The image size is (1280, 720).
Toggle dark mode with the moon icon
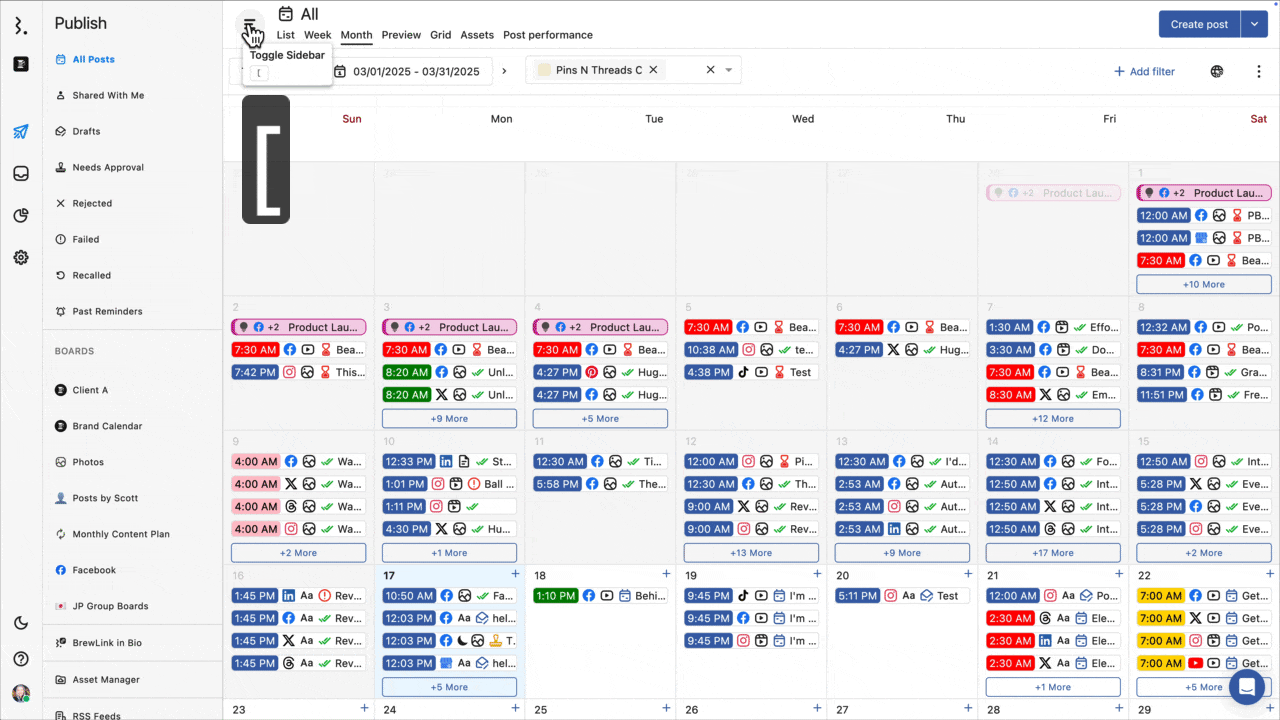[21, 623]
